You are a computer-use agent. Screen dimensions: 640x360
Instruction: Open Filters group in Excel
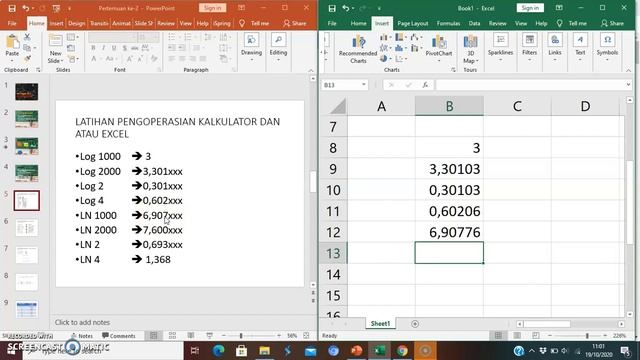[529, 47]
